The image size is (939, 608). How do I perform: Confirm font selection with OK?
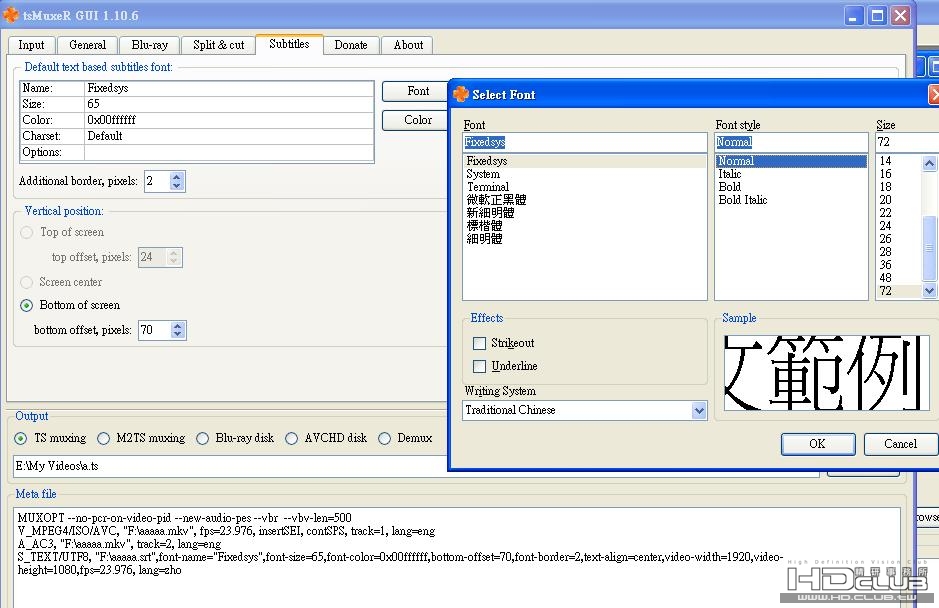pos(818,444)
